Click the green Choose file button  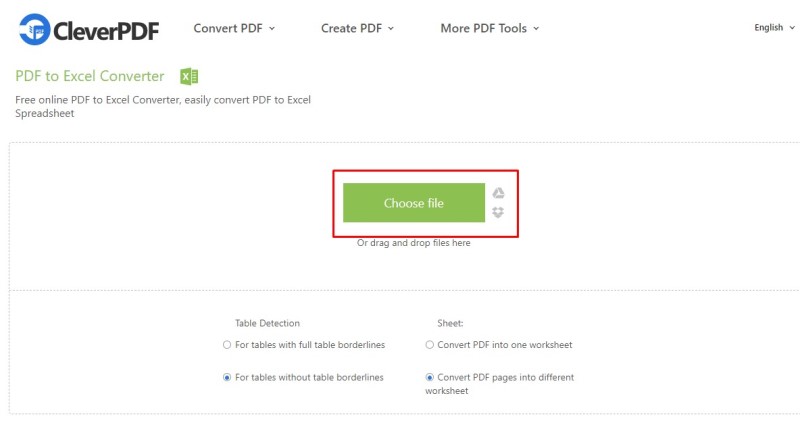[x=414, y=203]
